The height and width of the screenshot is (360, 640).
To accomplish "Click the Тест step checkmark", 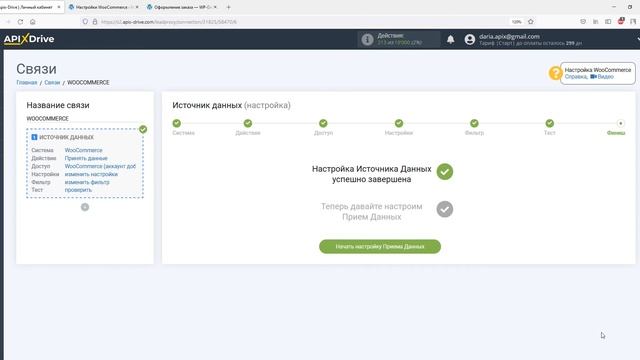I will point(550,123).
